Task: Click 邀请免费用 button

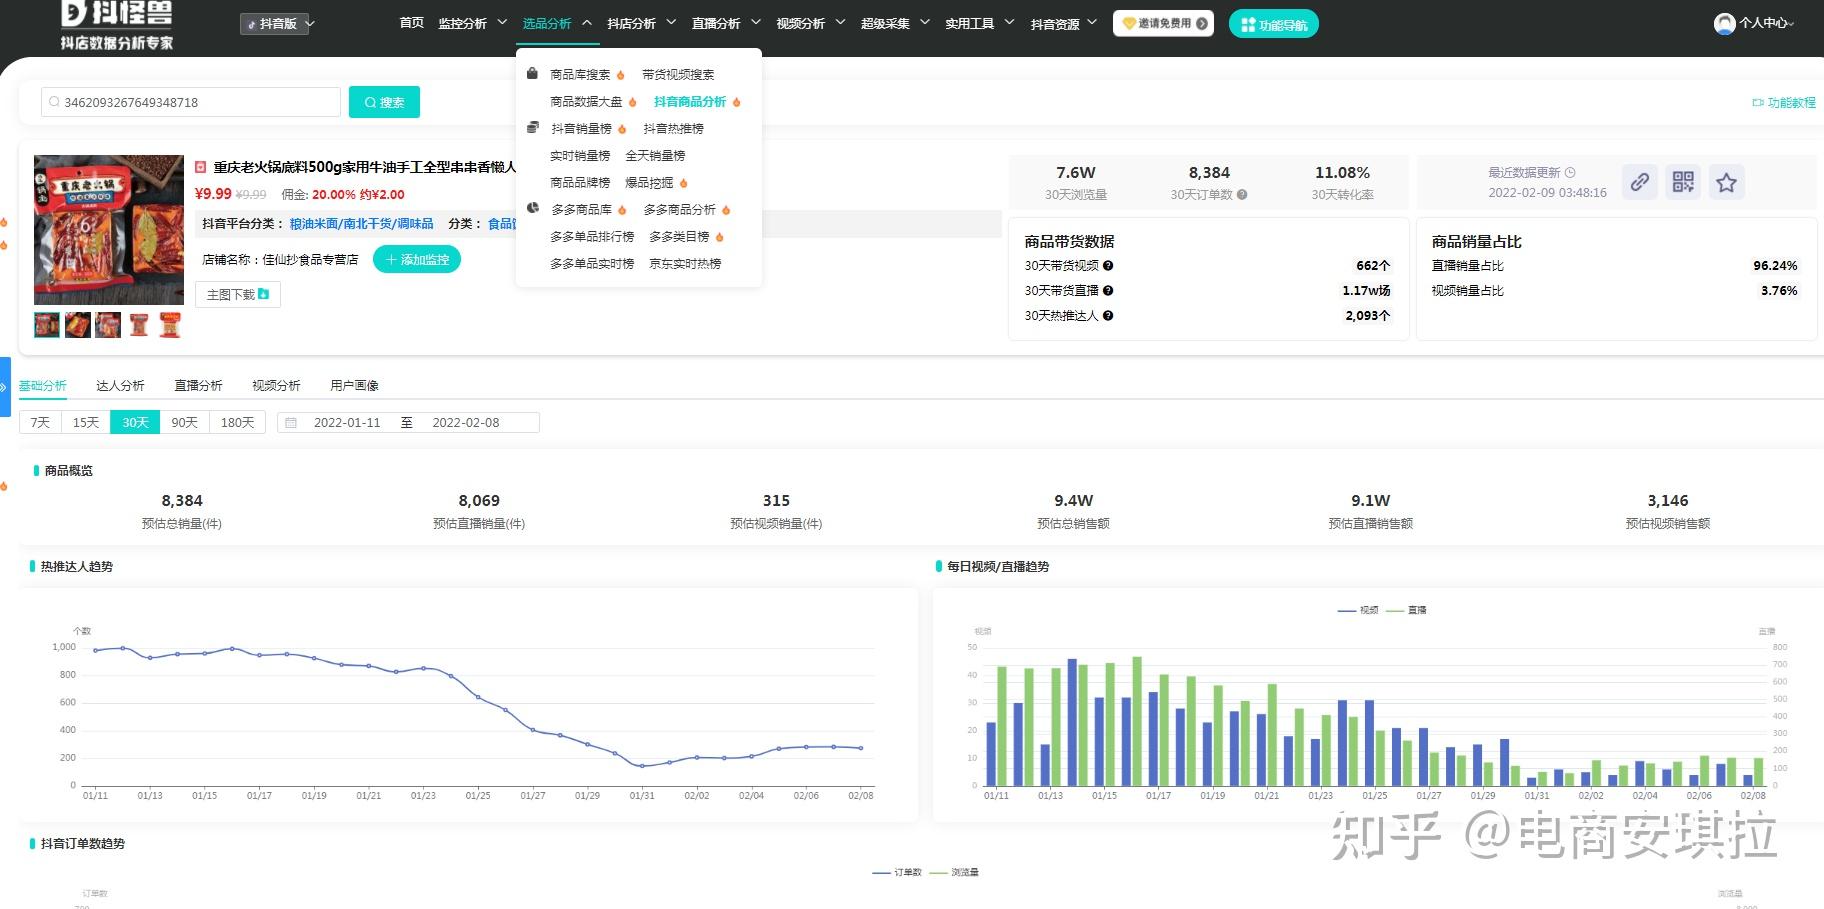Action: [1163, 23]
